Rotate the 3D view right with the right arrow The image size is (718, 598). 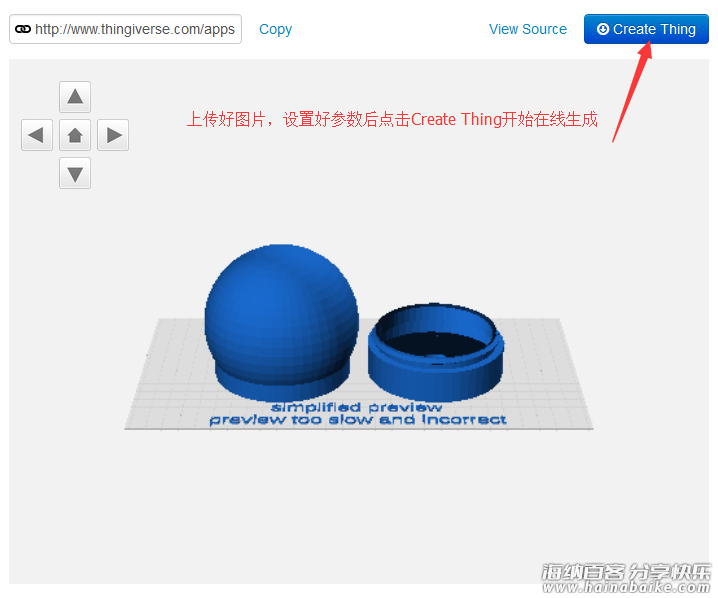click(x=113, y=135)
